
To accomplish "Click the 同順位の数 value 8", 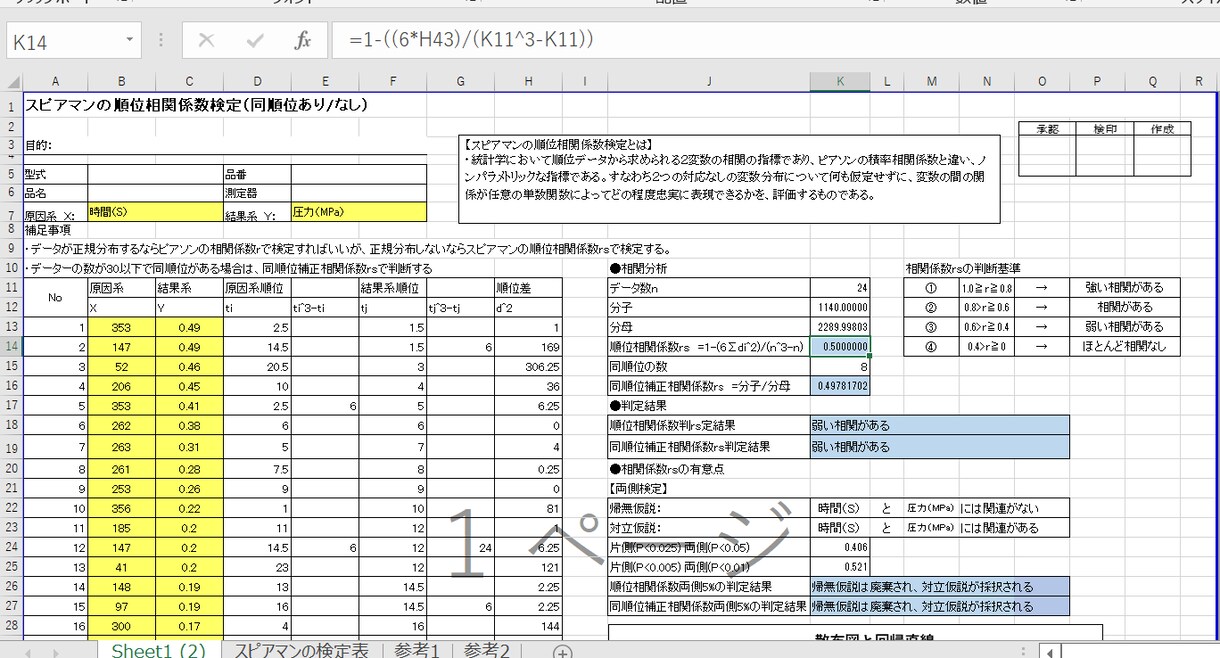I will point(840,366).
